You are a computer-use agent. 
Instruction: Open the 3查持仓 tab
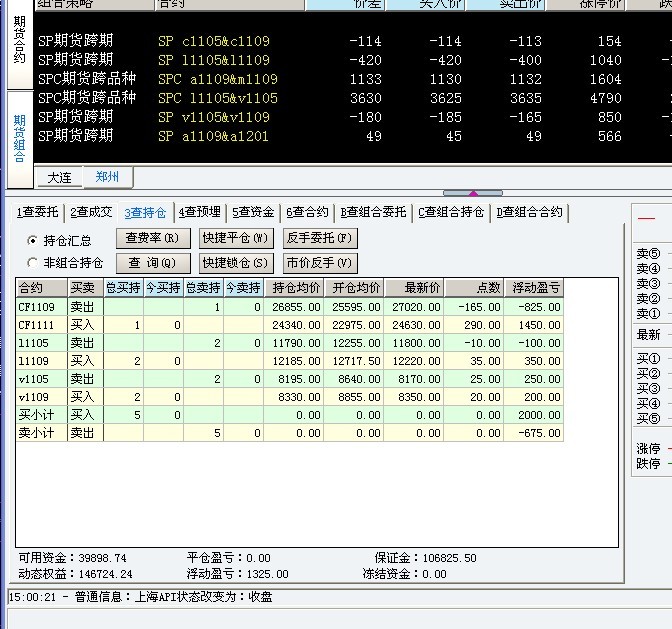pyautogui.click(x=145, y=213)
